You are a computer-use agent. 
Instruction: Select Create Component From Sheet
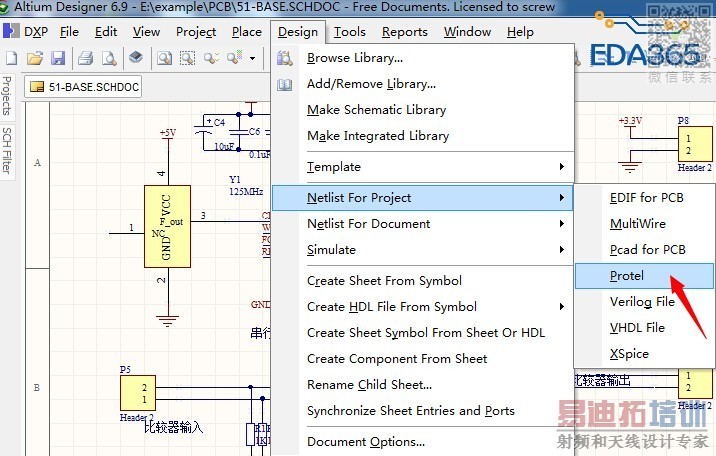422,359
